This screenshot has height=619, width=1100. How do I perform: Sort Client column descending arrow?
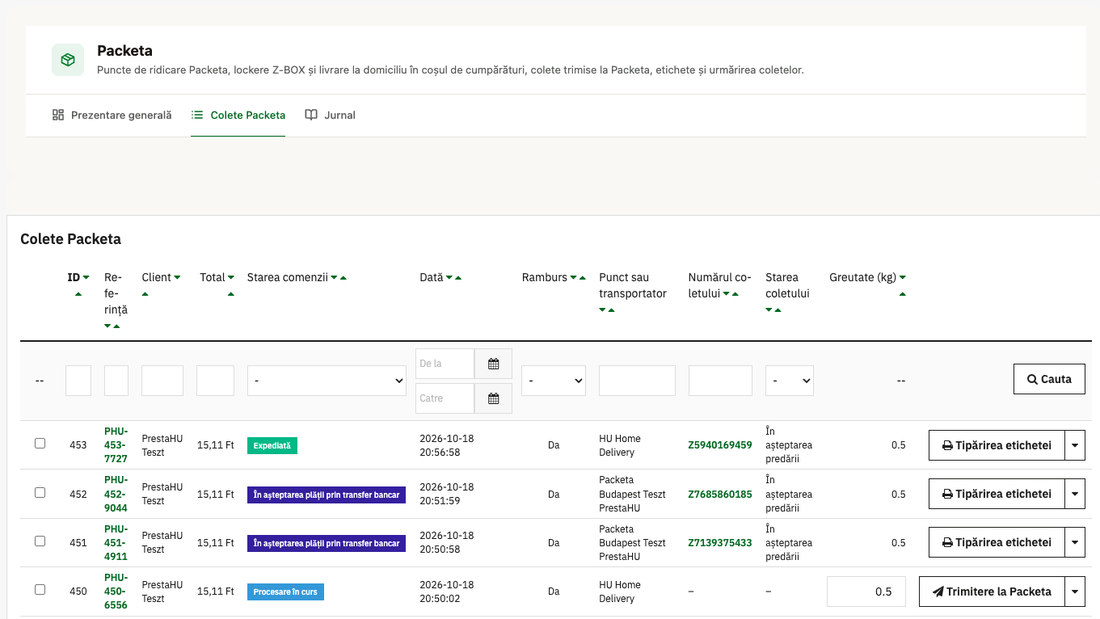[x=177, y=278]
